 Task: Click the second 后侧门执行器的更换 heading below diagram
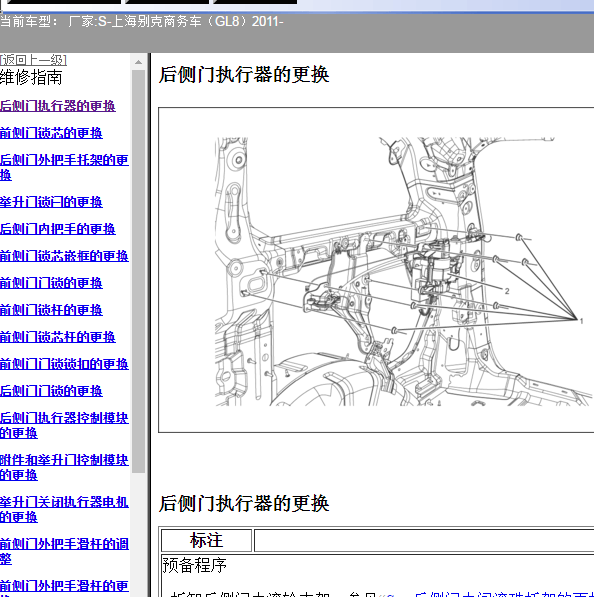244,504
